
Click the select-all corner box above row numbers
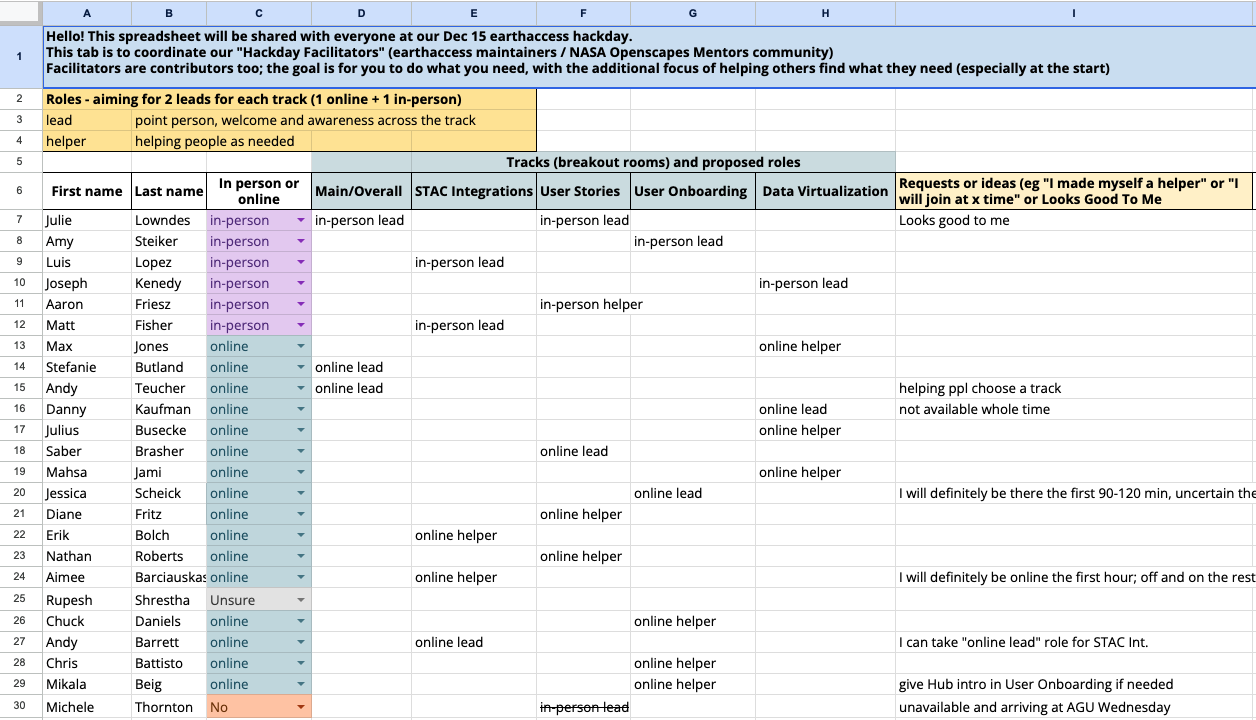click(x=19, y=13)
